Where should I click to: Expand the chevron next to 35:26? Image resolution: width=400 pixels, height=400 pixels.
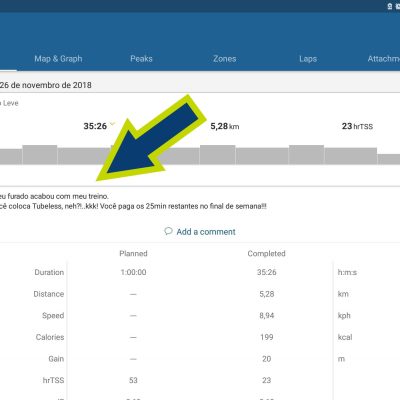pyautogui.click(x=112, y=124)
